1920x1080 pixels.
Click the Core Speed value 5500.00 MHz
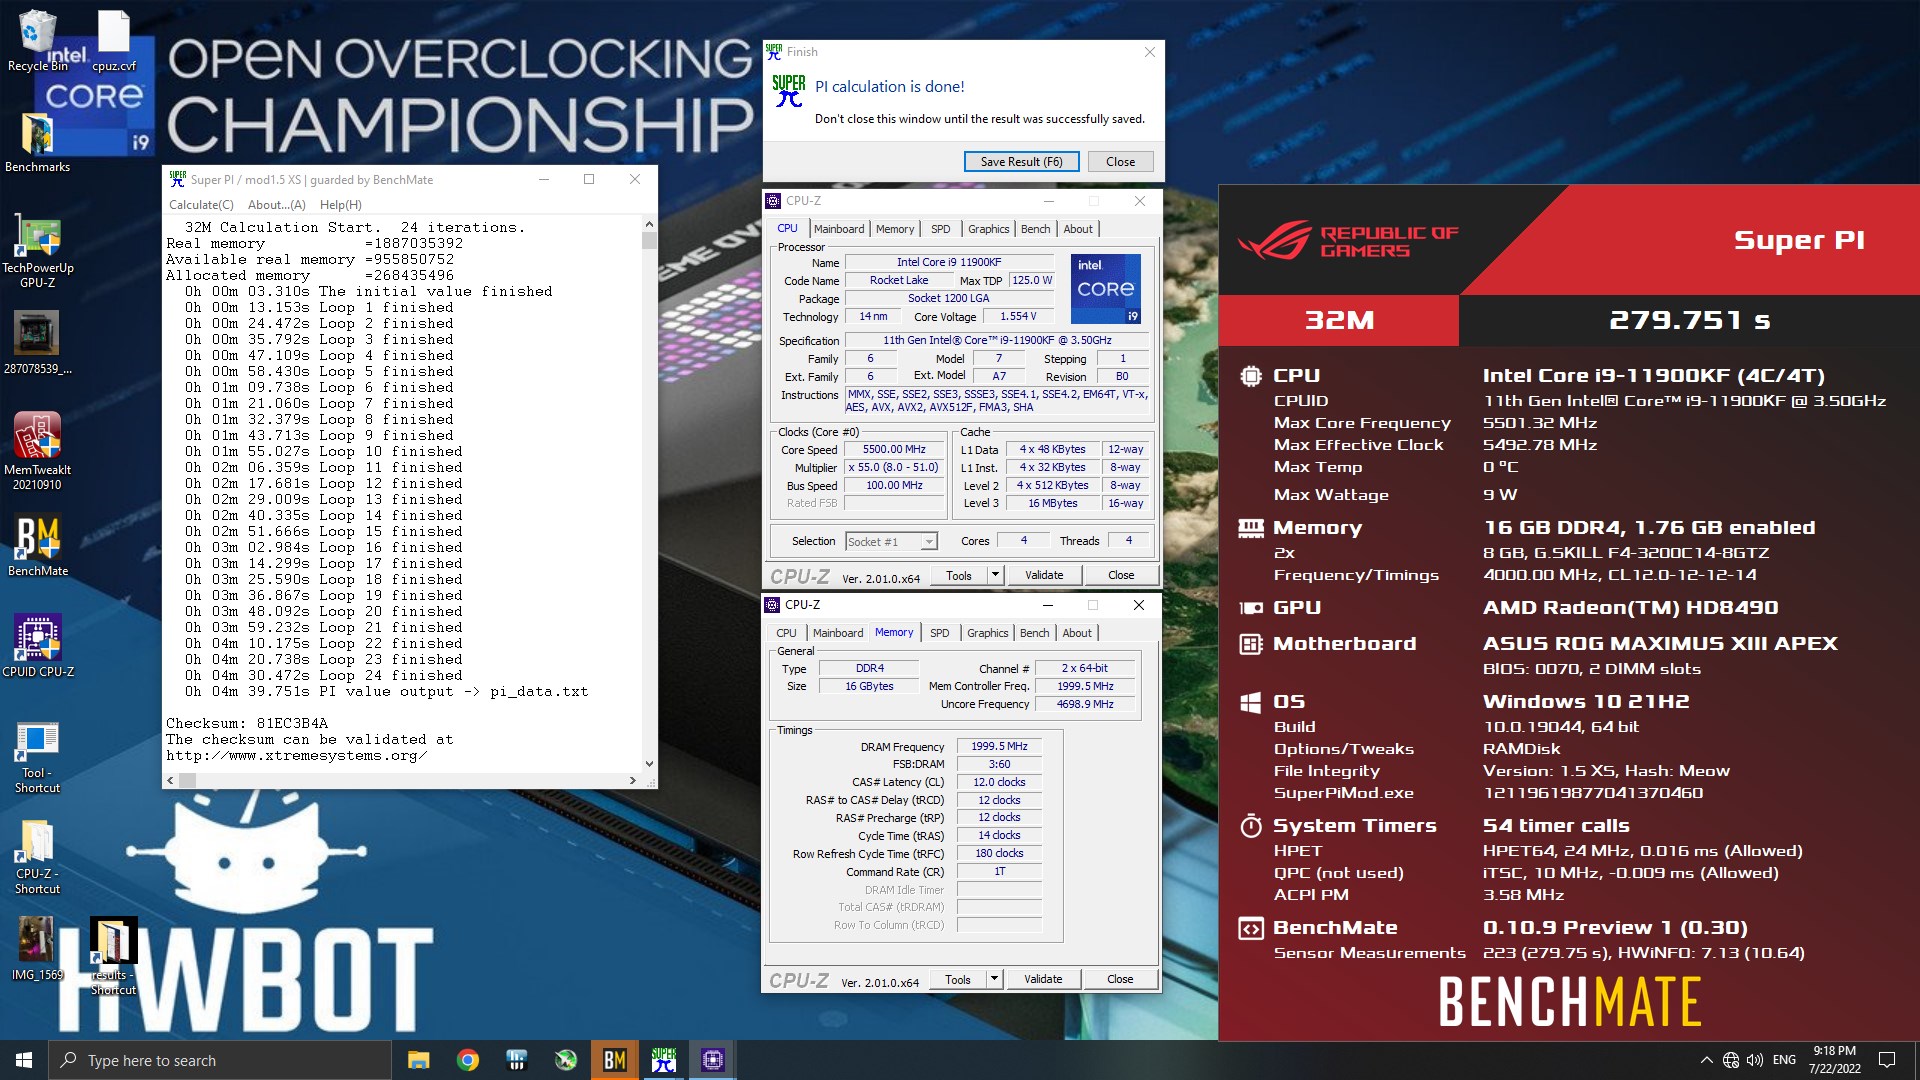[894, 450]
